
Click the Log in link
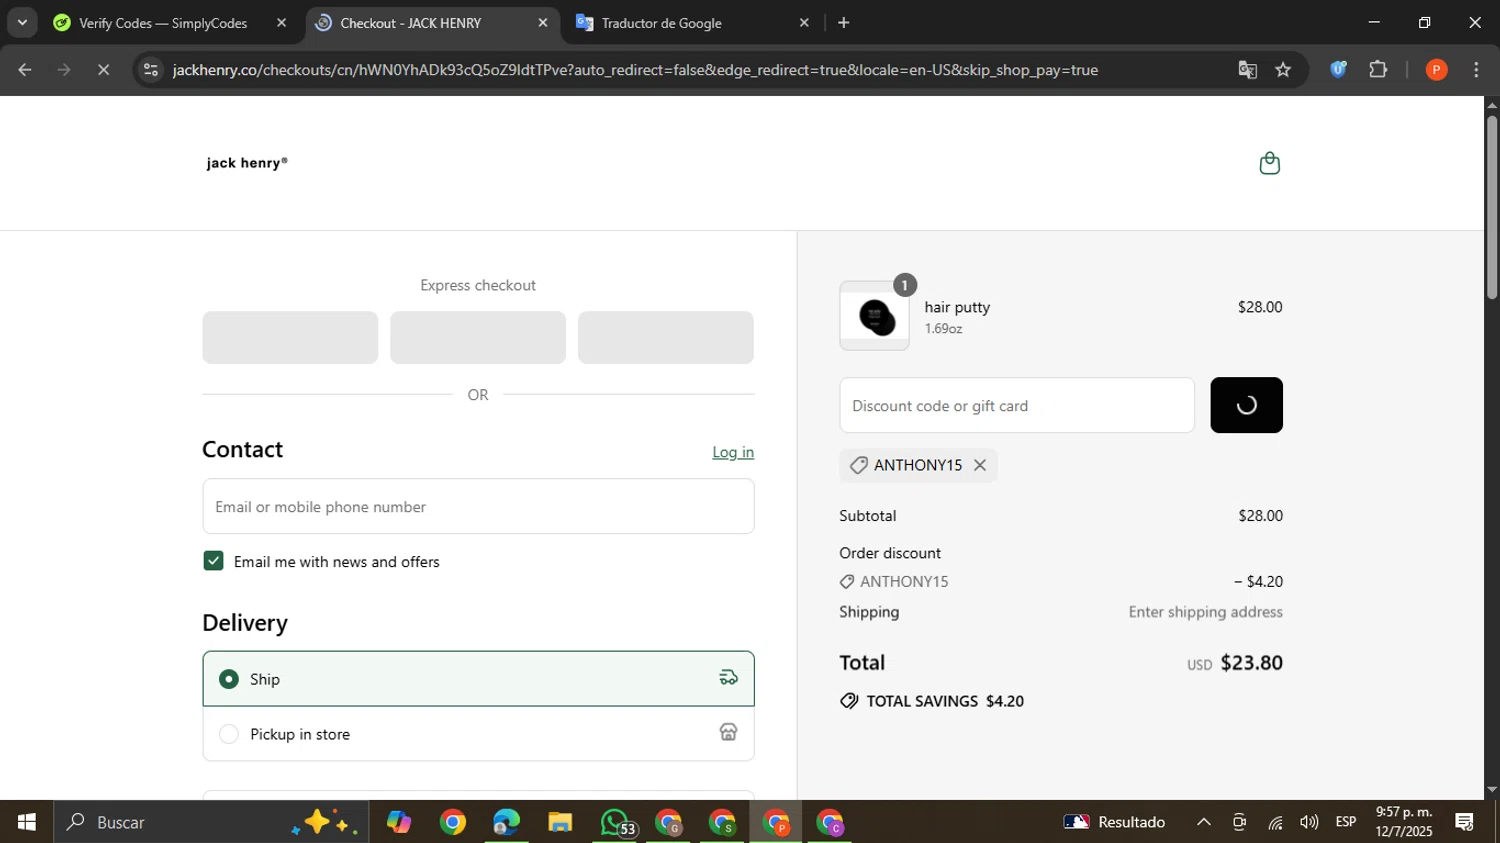pyautogui.click(x=733, y=452)
